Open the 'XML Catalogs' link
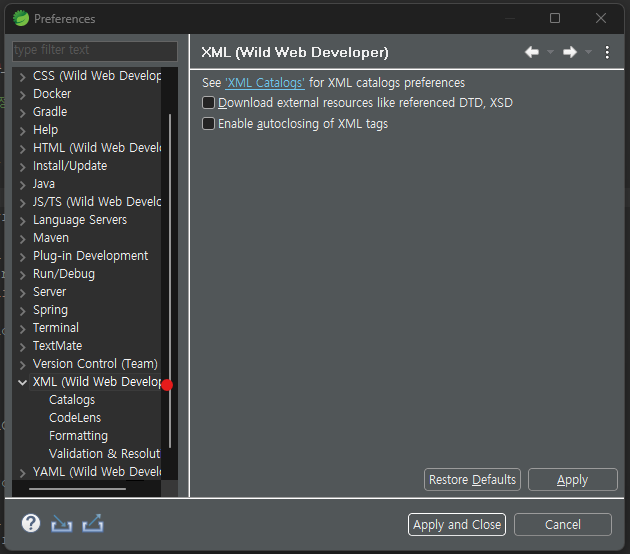Image resolution: width=630 pixels, height=554 pixels. point(265,83)
